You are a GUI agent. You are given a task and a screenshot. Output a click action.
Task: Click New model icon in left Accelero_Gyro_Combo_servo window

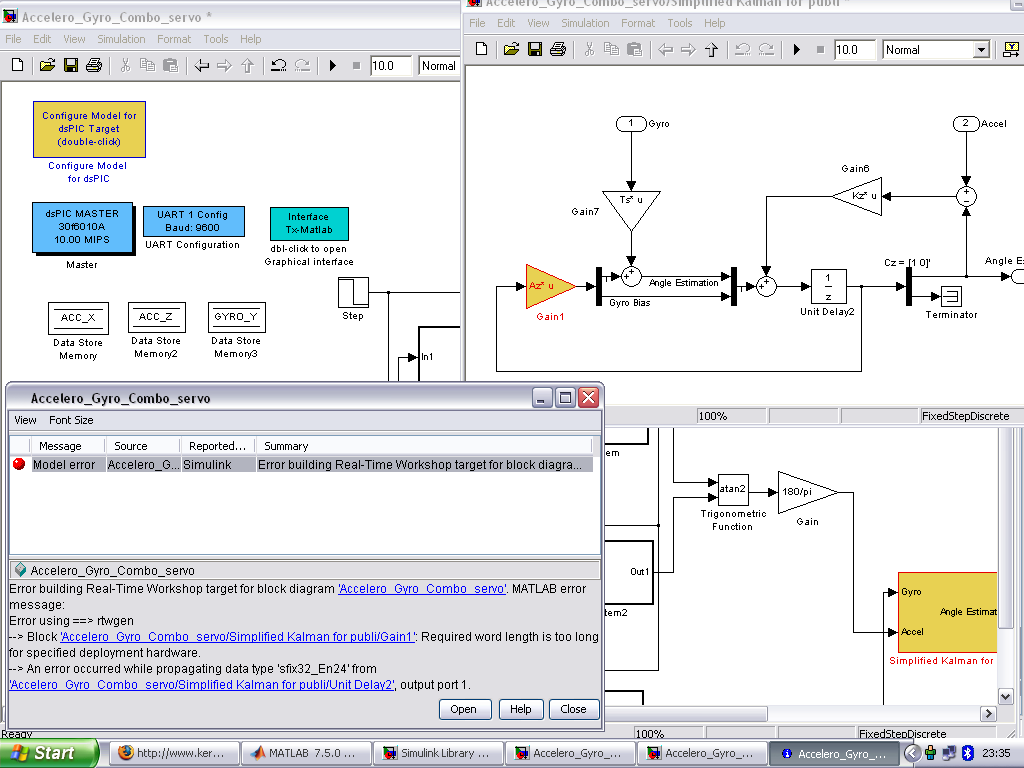[18, 65]
